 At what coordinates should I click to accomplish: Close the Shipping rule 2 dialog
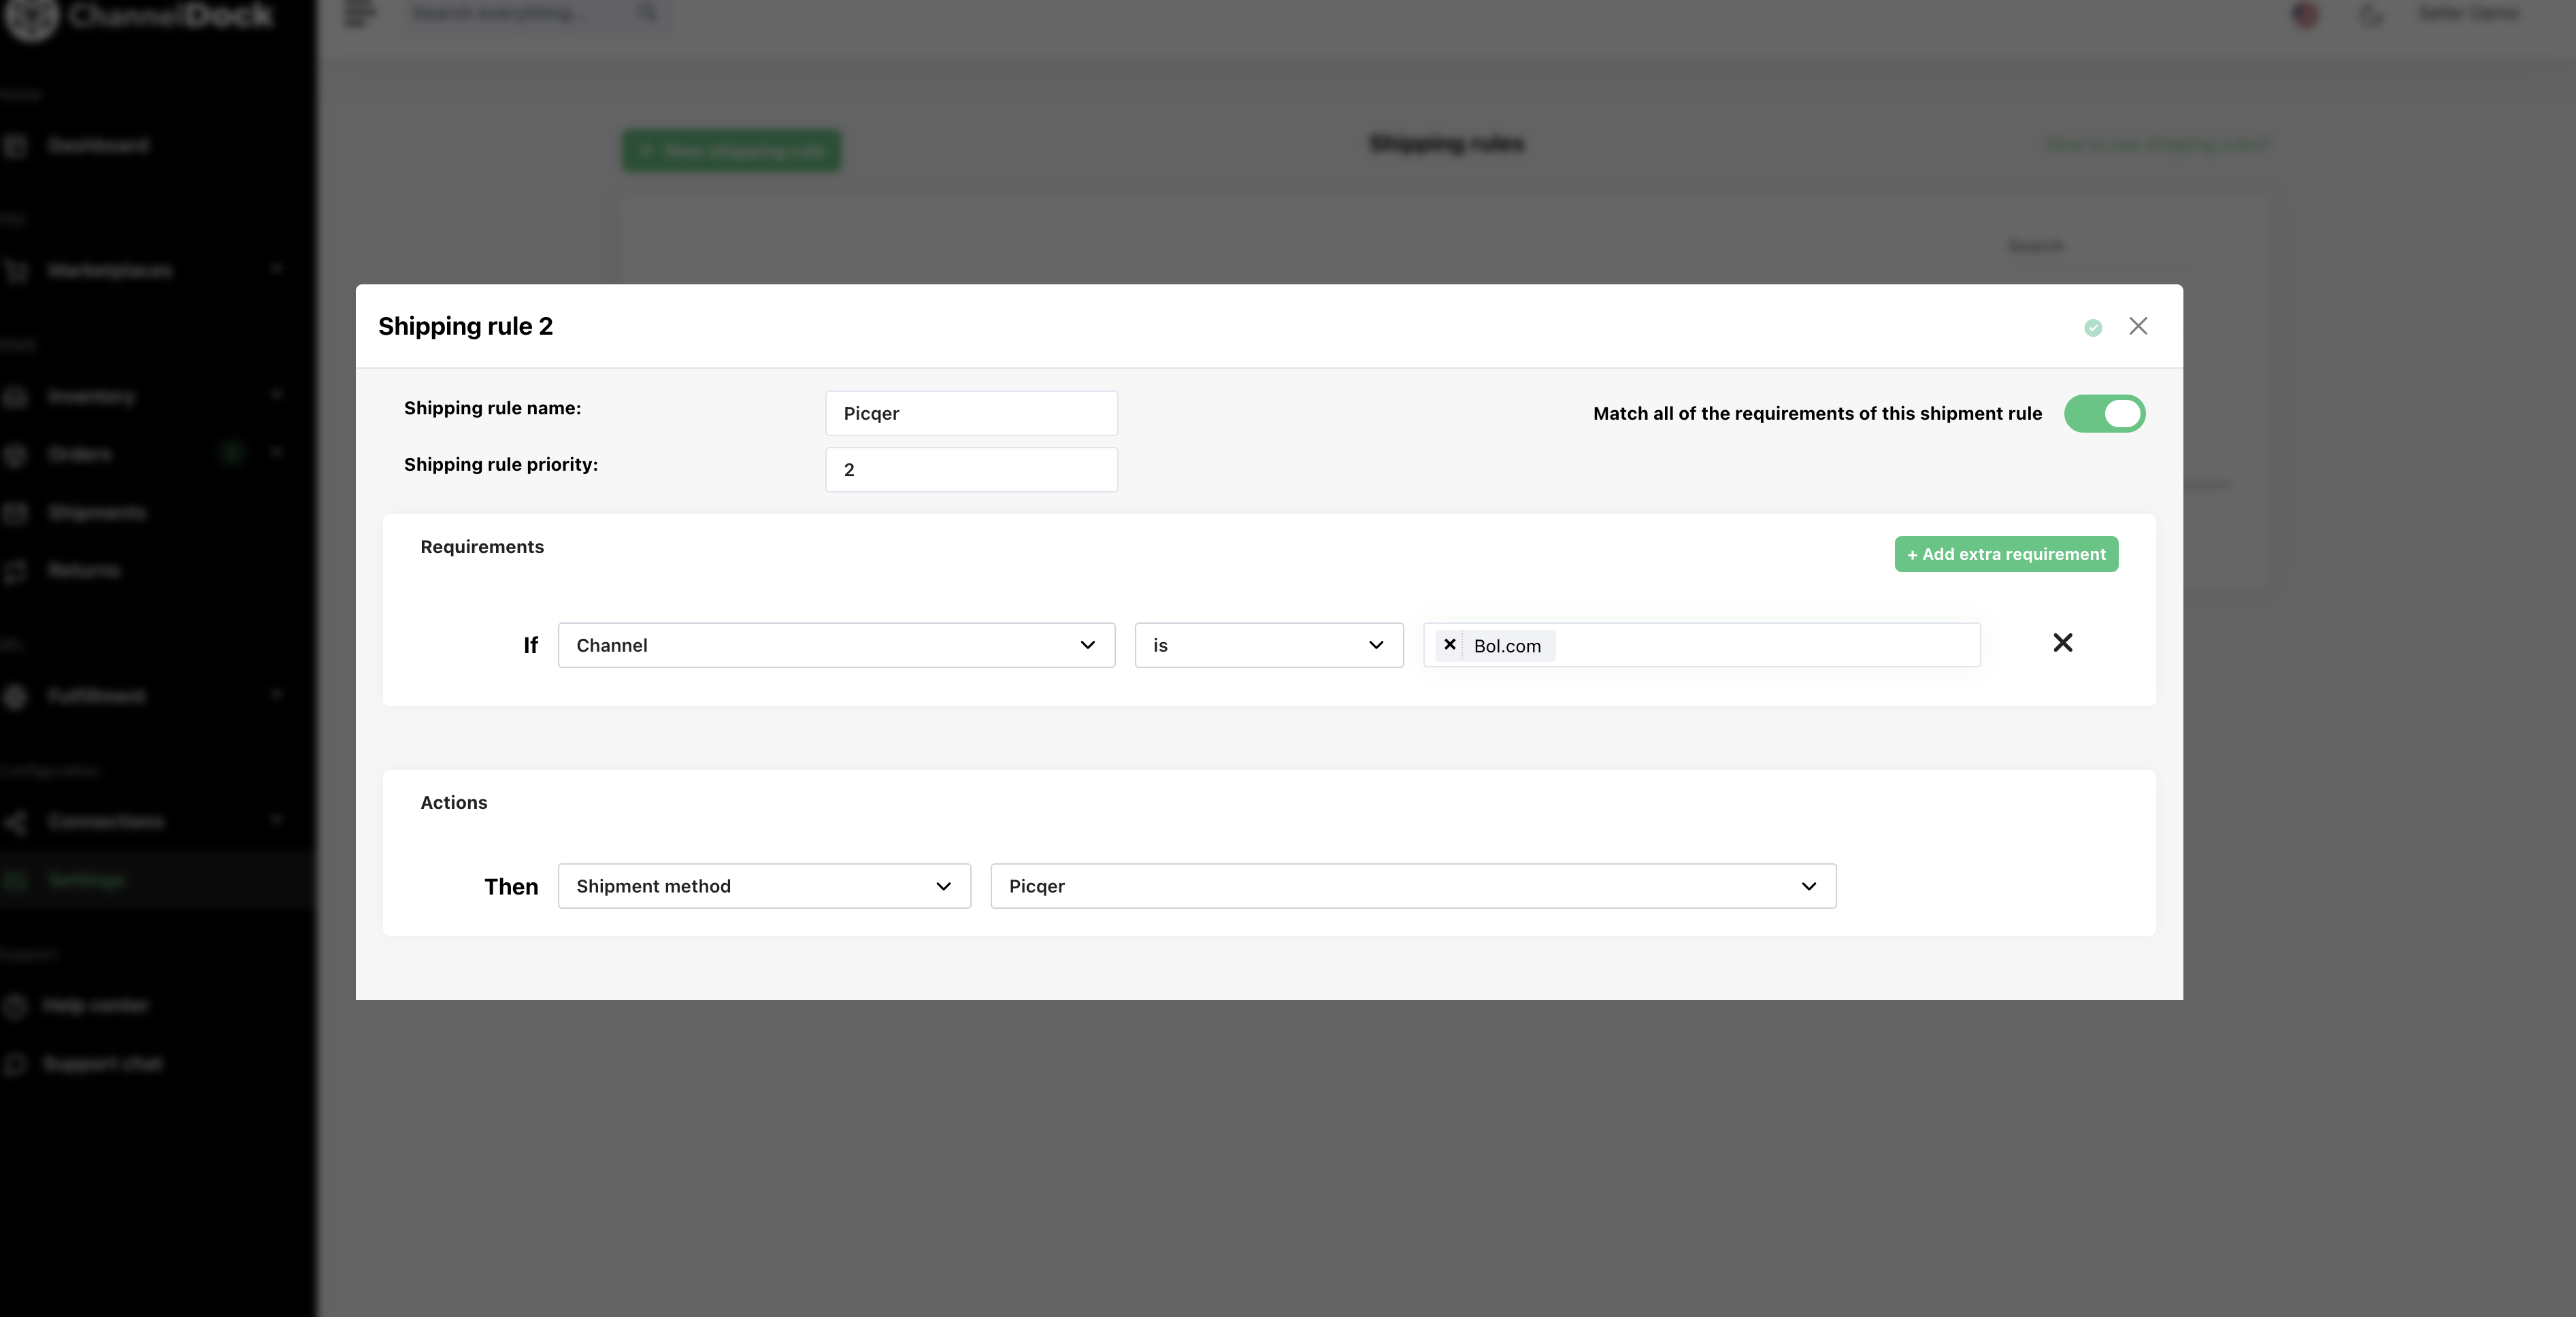2138,326
